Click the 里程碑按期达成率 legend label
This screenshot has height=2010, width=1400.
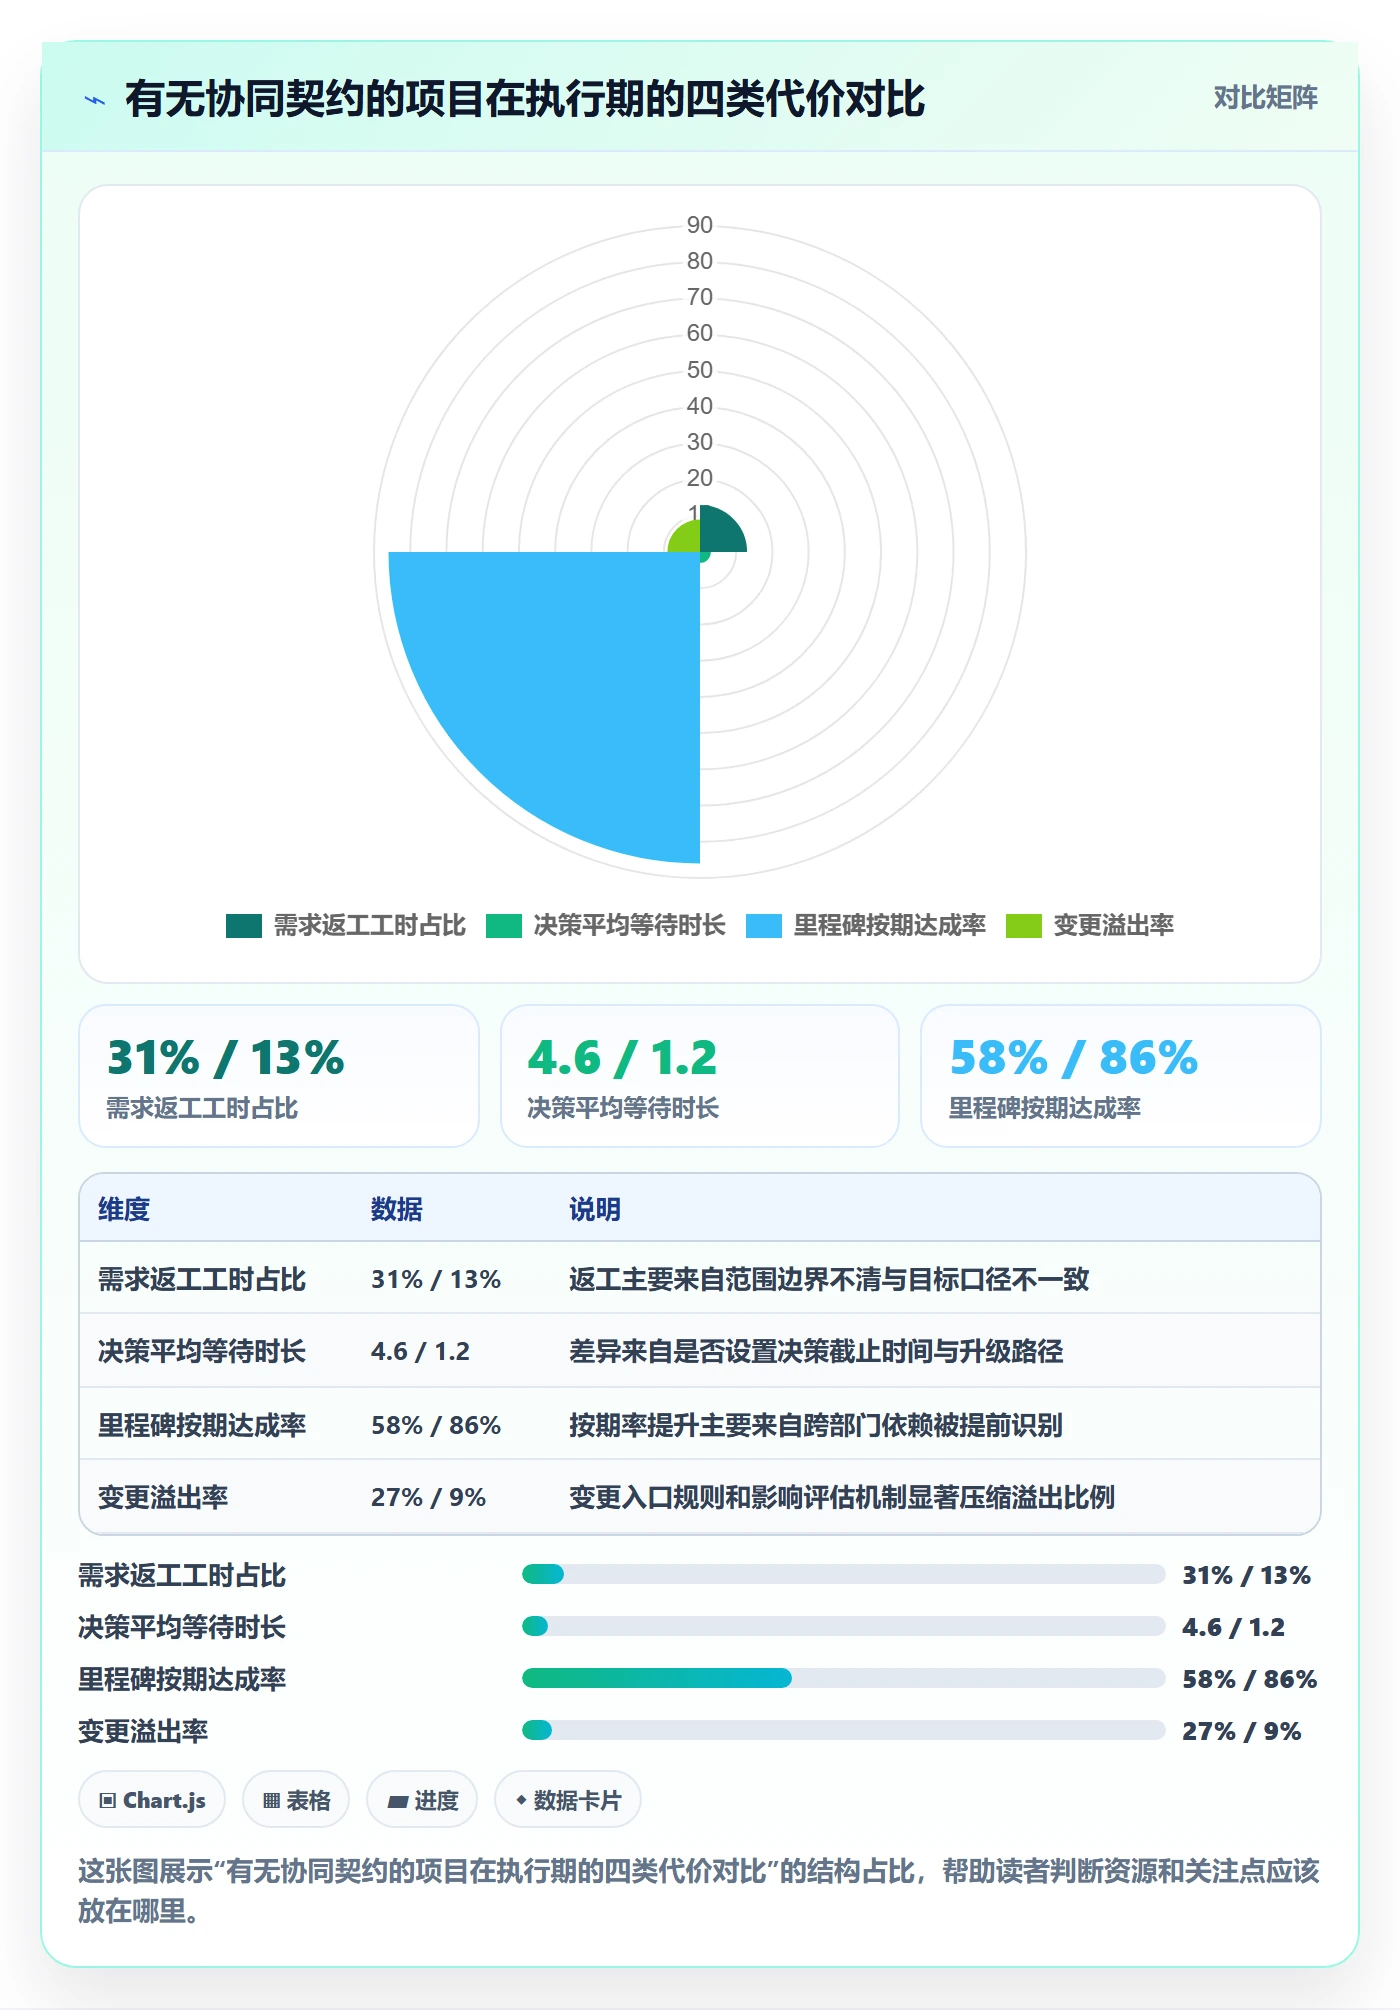tap(889, 926)
